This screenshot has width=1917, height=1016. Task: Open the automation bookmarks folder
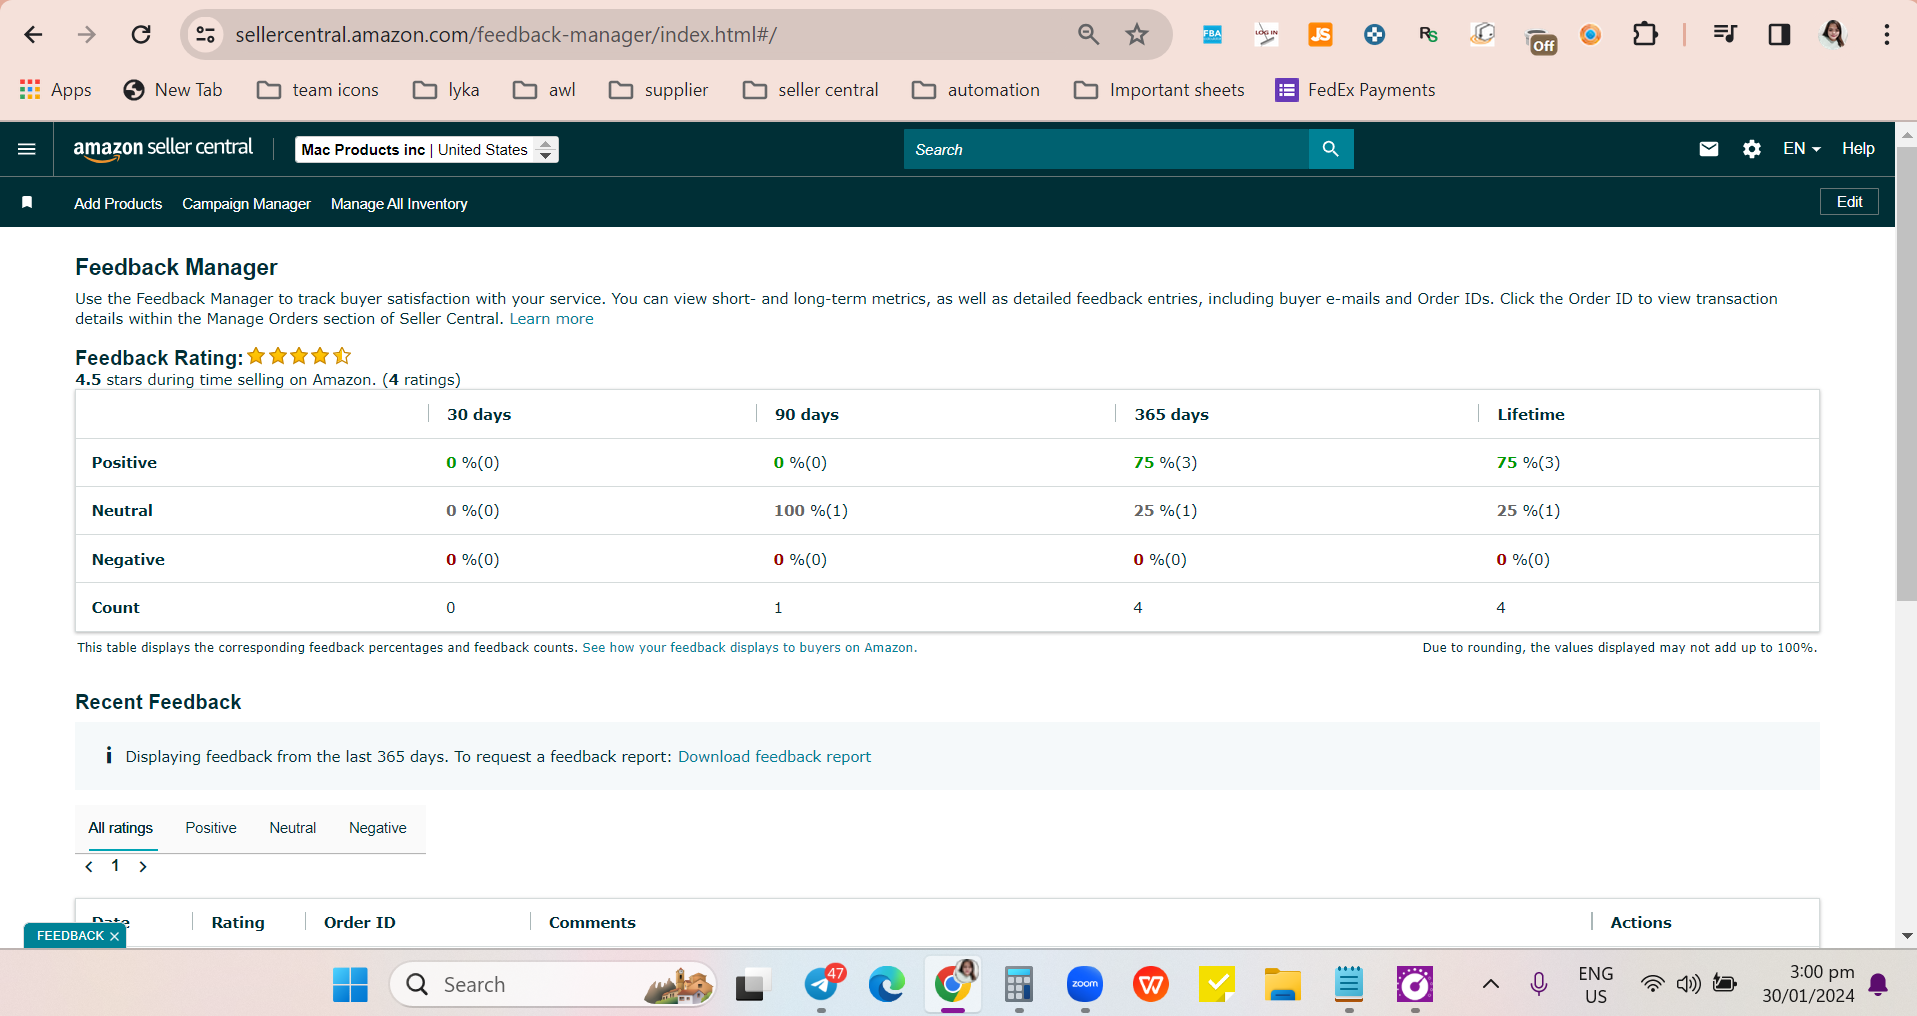(976, 90)
